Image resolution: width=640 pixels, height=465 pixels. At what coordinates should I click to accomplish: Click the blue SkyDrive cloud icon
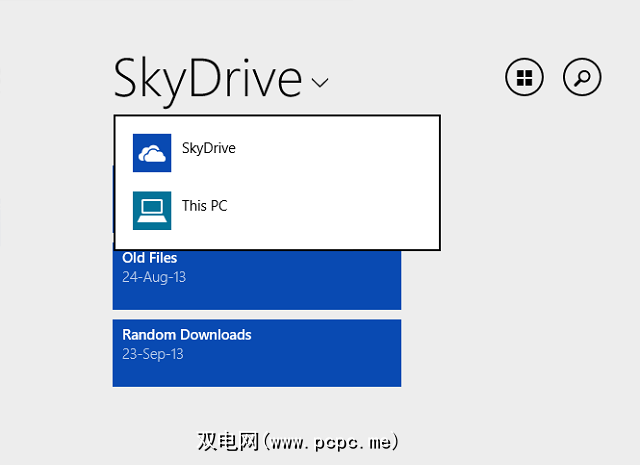point(152,153)
